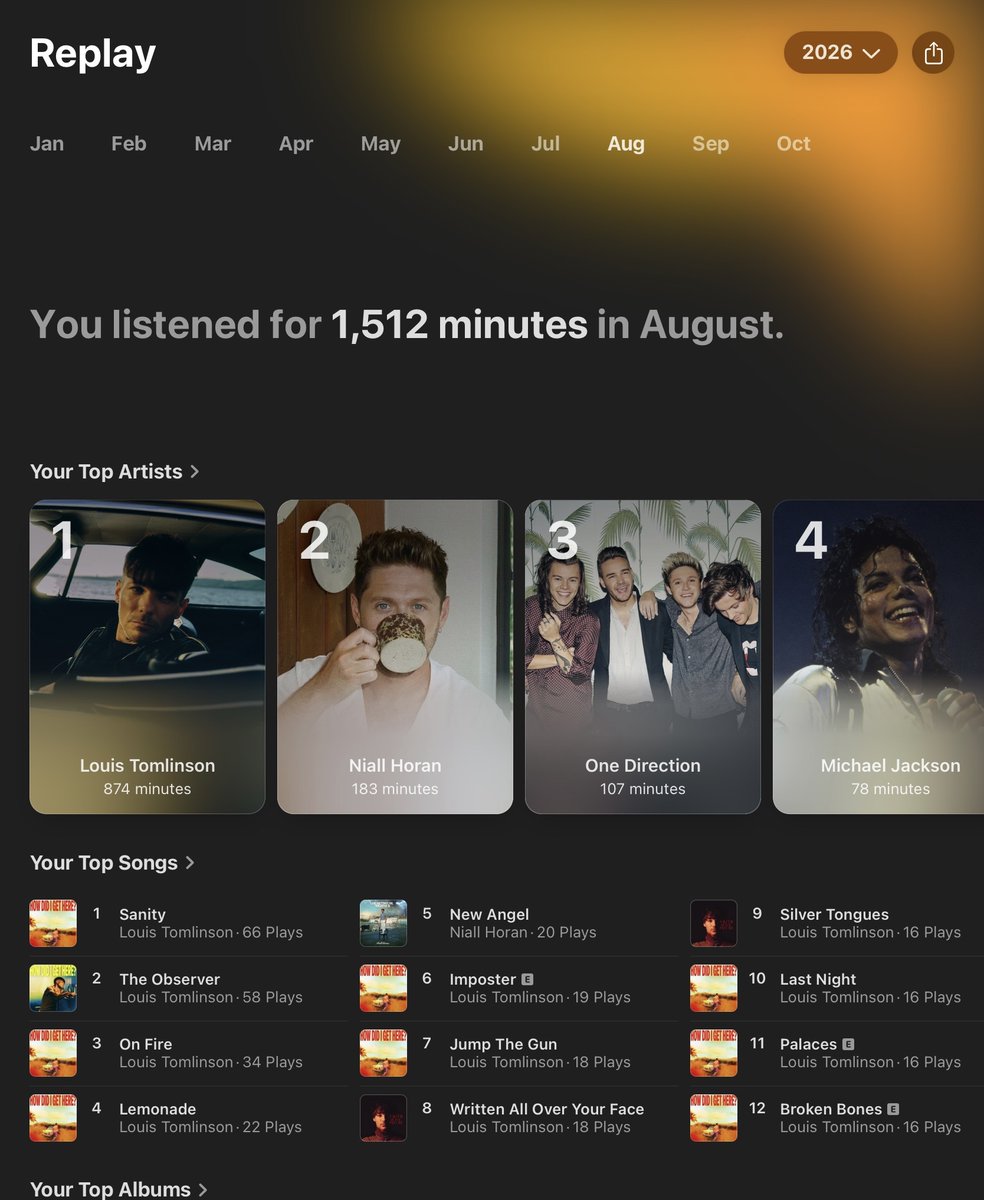Tap album art for Lemonade
Viewport: 984px width, 1200px height.
click(53, 1118)
